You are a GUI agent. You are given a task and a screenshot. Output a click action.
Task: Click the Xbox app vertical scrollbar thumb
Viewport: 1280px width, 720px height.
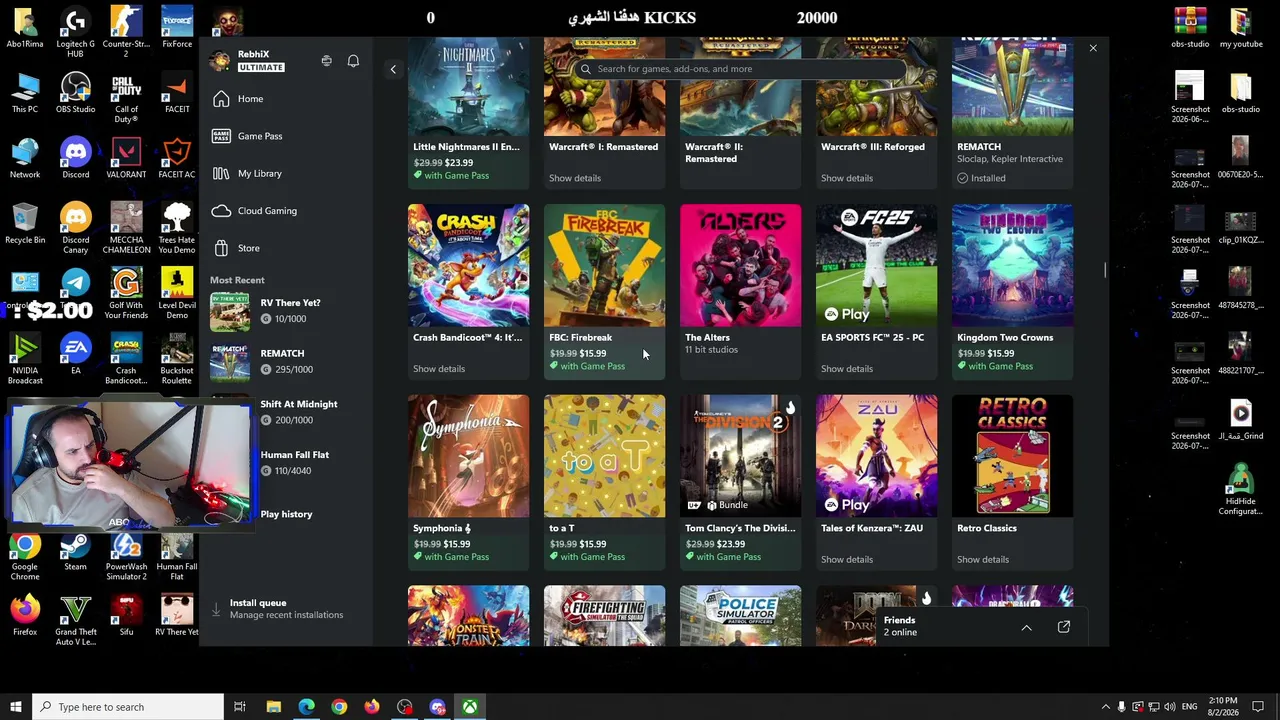click(x=1105, y=270)
